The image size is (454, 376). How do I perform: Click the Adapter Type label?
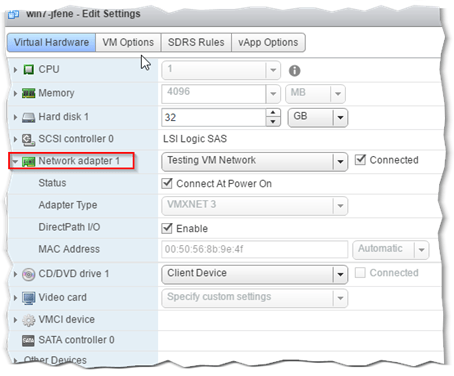point(68,205)
